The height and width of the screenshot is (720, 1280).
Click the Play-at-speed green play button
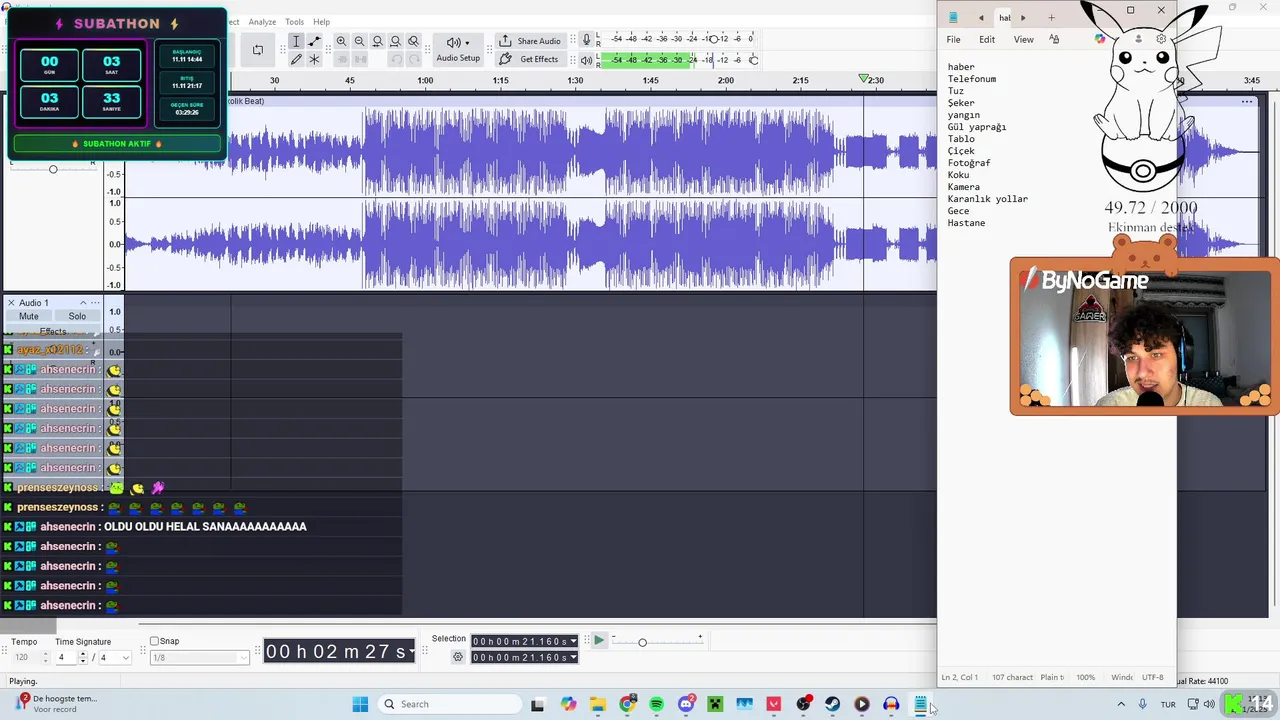point(599,641)
